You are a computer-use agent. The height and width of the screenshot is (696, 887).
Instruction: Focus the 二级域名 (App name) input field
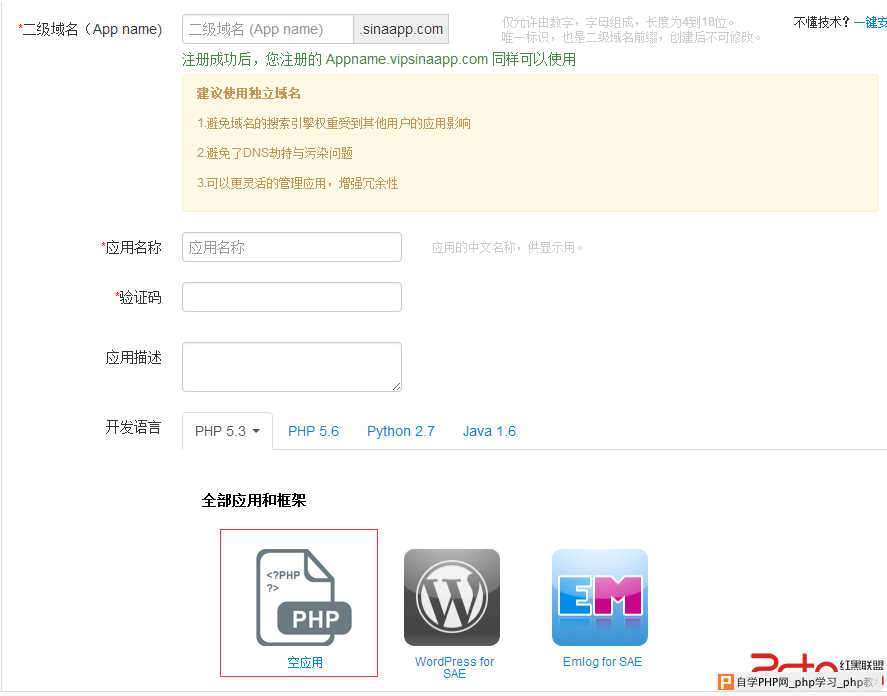[x=268, y=29]
